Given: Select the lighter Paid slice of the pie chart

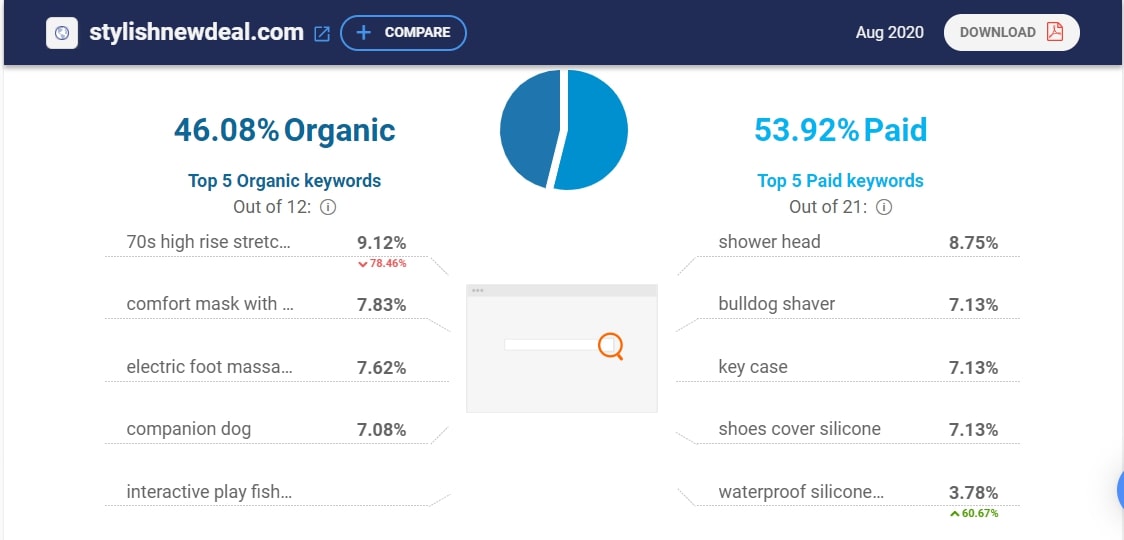Looking at the screenshot, I should pos(597,130).
